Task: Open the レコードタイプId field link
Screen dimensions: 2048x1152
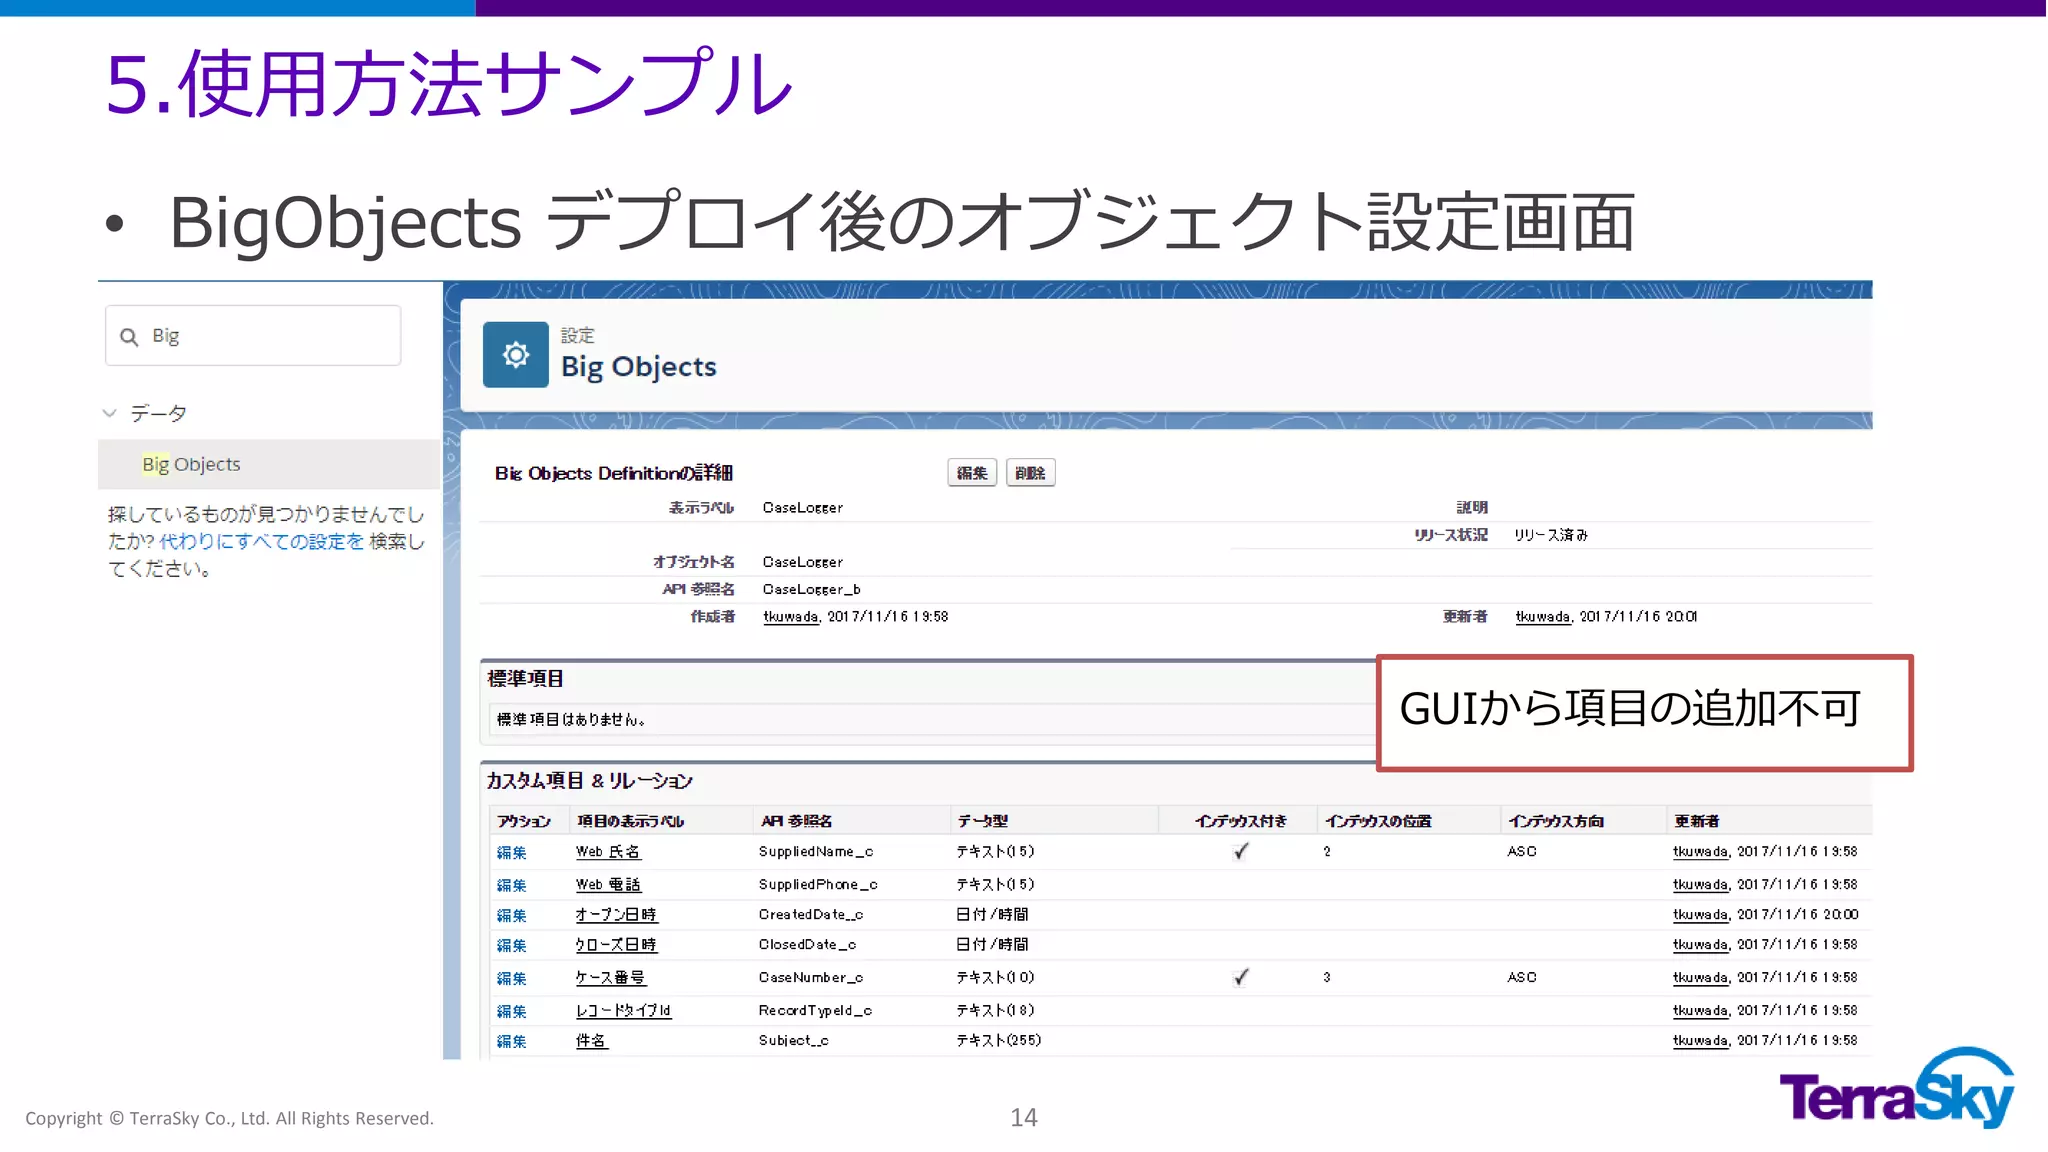Action: click(x=623, y=1011)
